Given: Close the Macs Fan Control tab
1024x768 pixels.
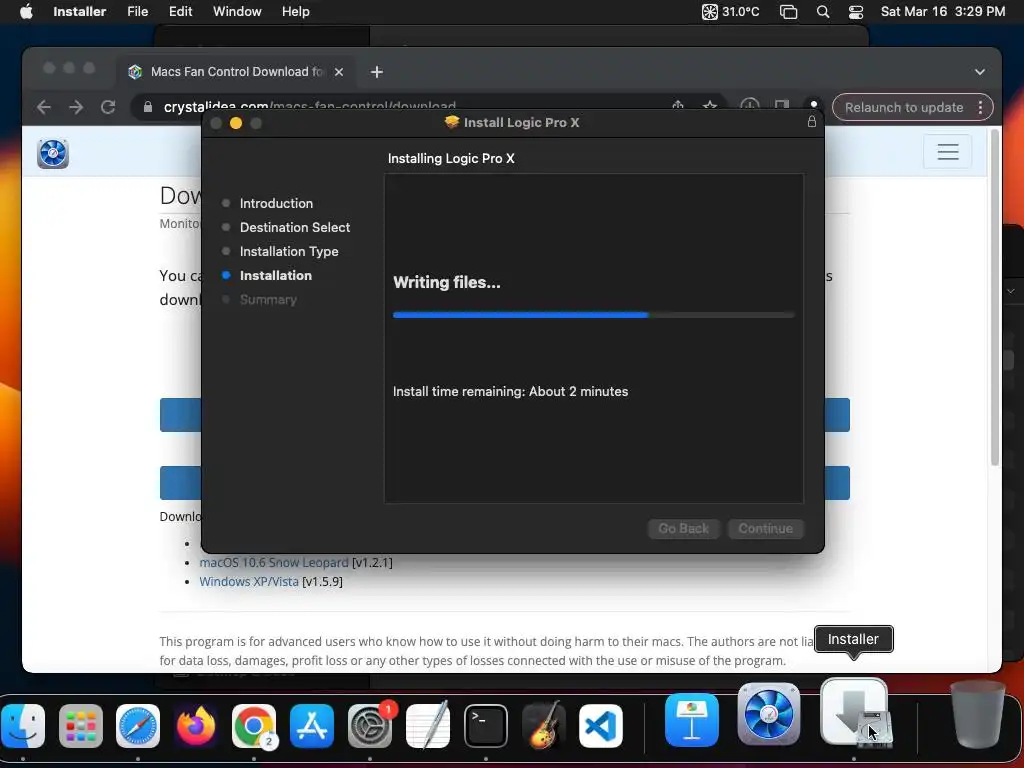Looking at the screenshot, I should [339, 72].
